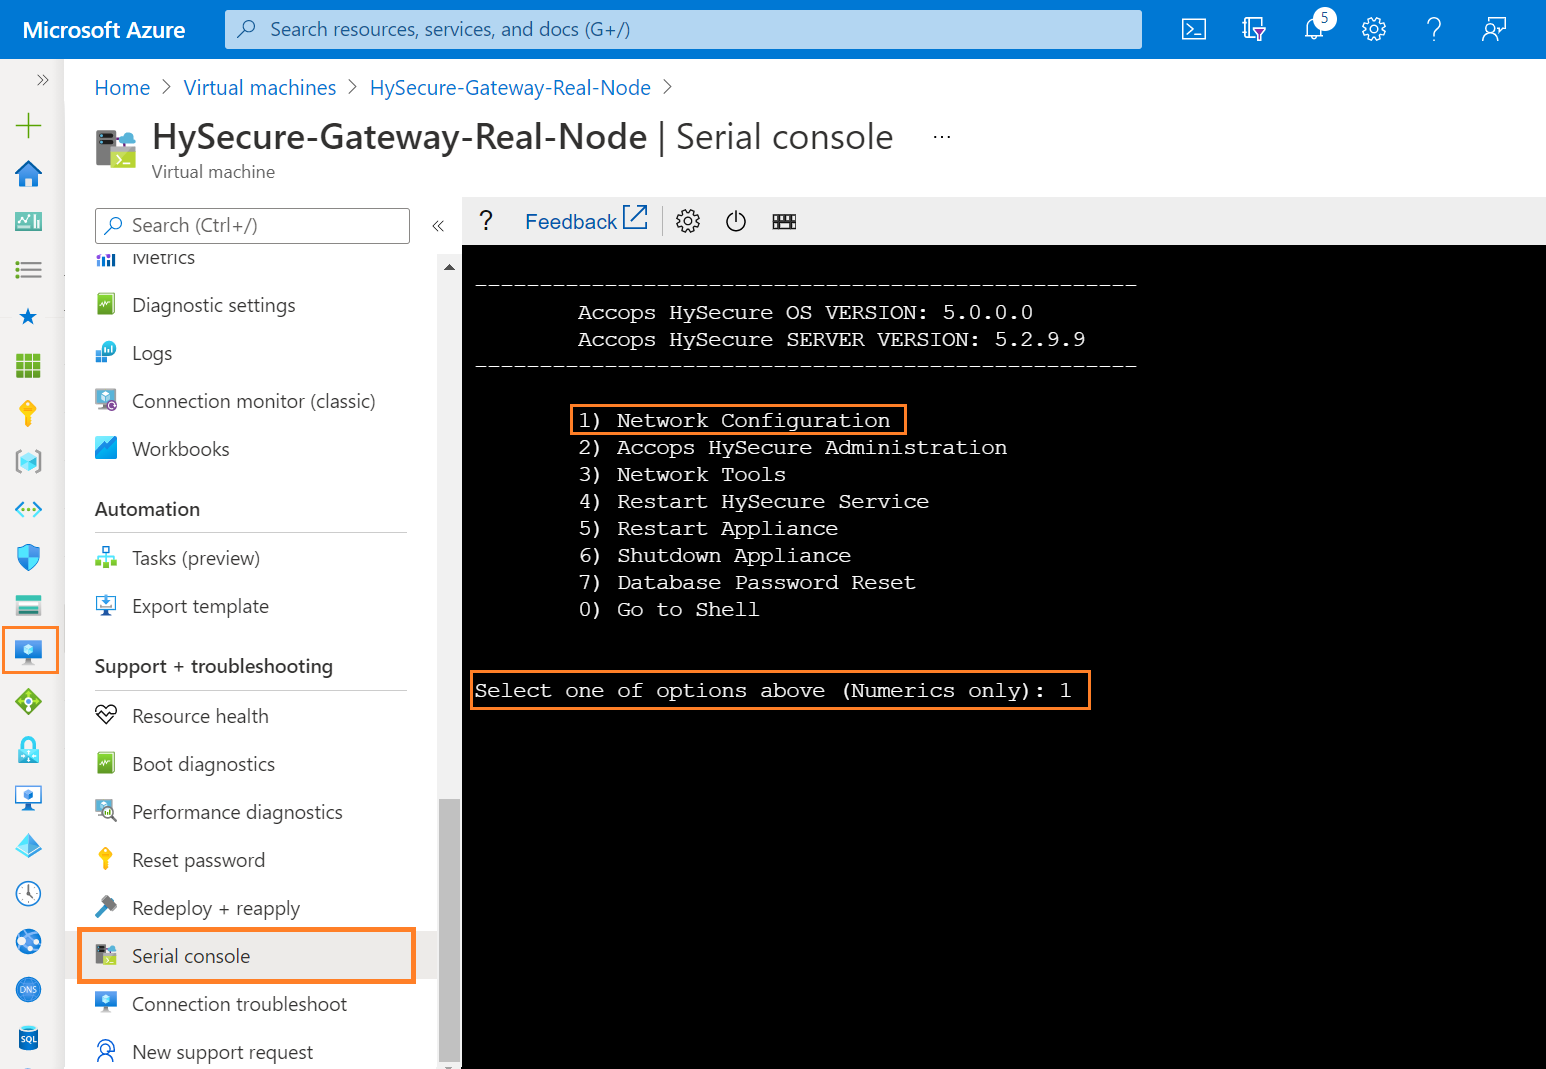
Task: Open Cloud Shell from top bar
Action: pos(1194,29)
